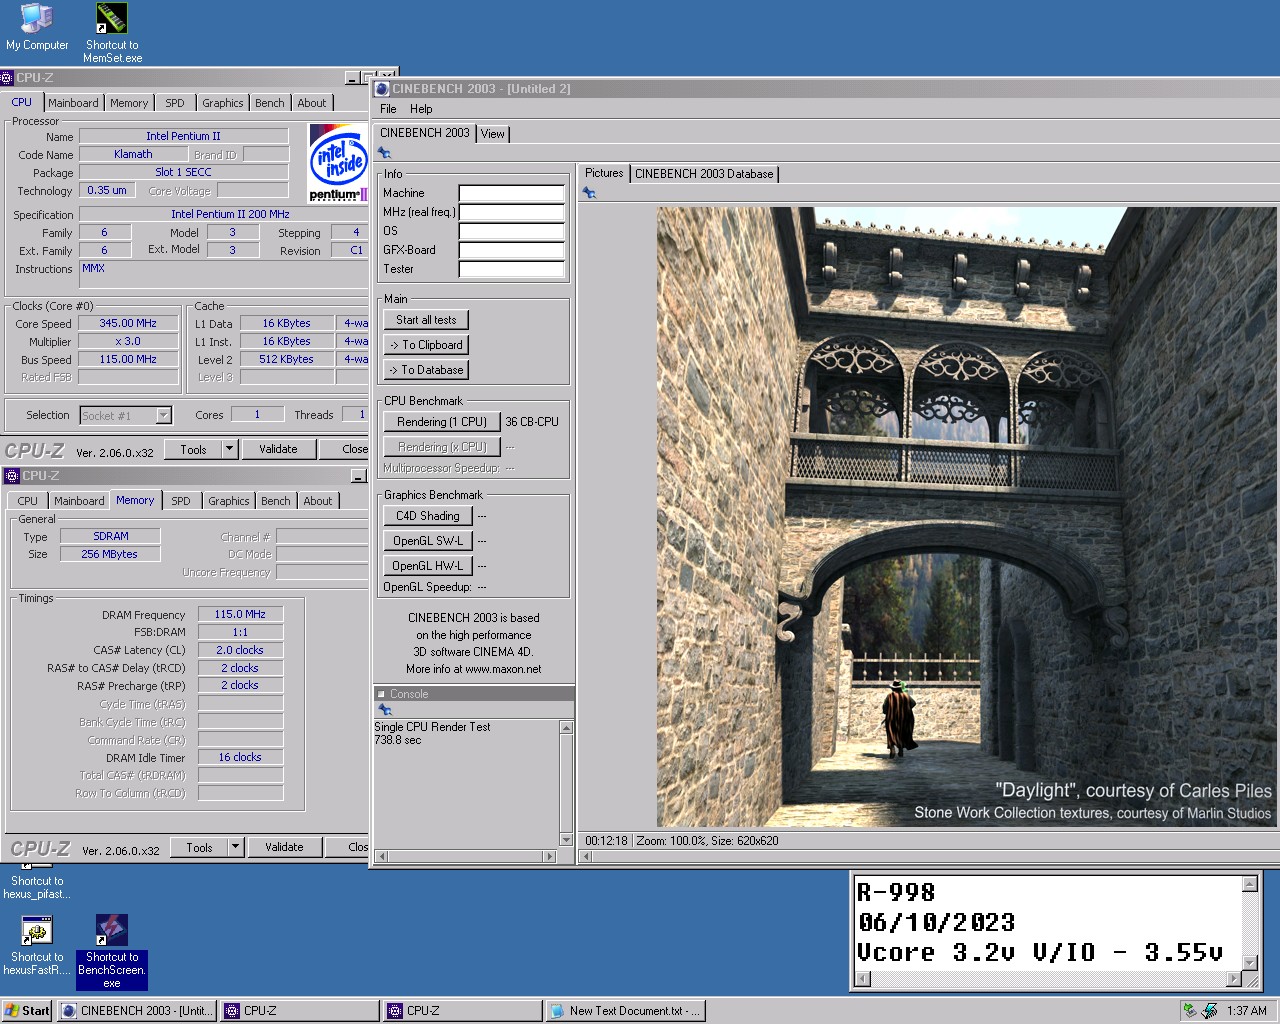Click Validate button in lower CPU-Z

284,847
